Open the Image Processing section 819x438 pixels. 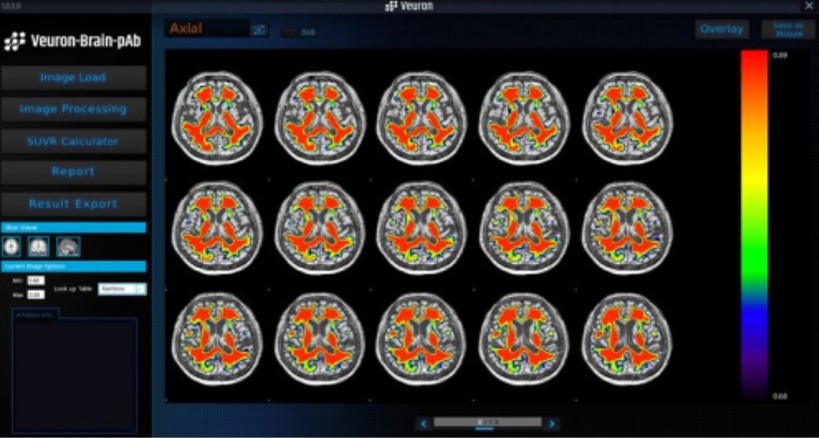[x=73, y=109]
